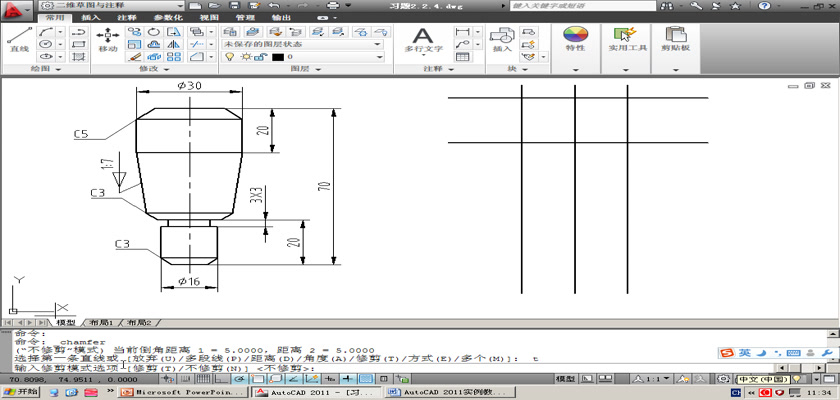The width and height of the screenshot is (840, 400).
Task: Toggle Polar tracking in the status bar
Action: [239, 379]
